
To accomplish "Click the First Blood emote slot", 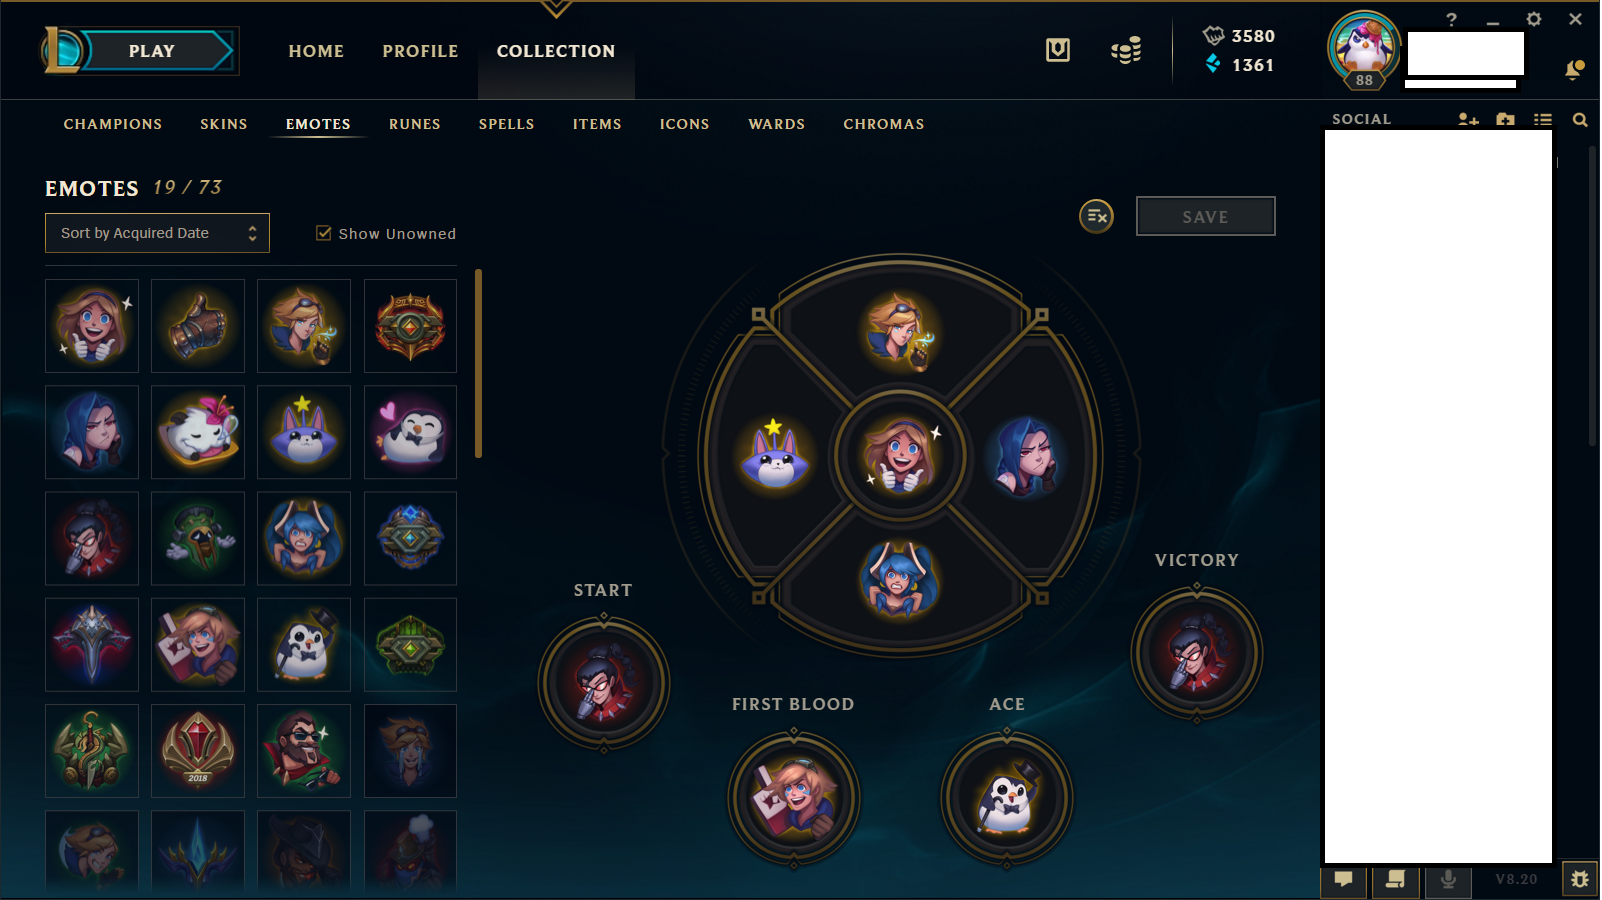I will click(x=794, y=798).
